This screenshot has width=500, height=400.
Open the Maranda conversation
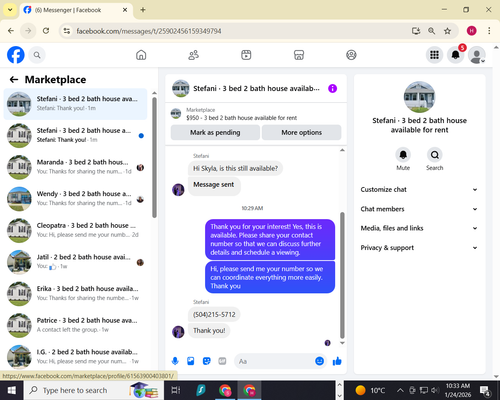pyautogui.click(x=75, y=167)
